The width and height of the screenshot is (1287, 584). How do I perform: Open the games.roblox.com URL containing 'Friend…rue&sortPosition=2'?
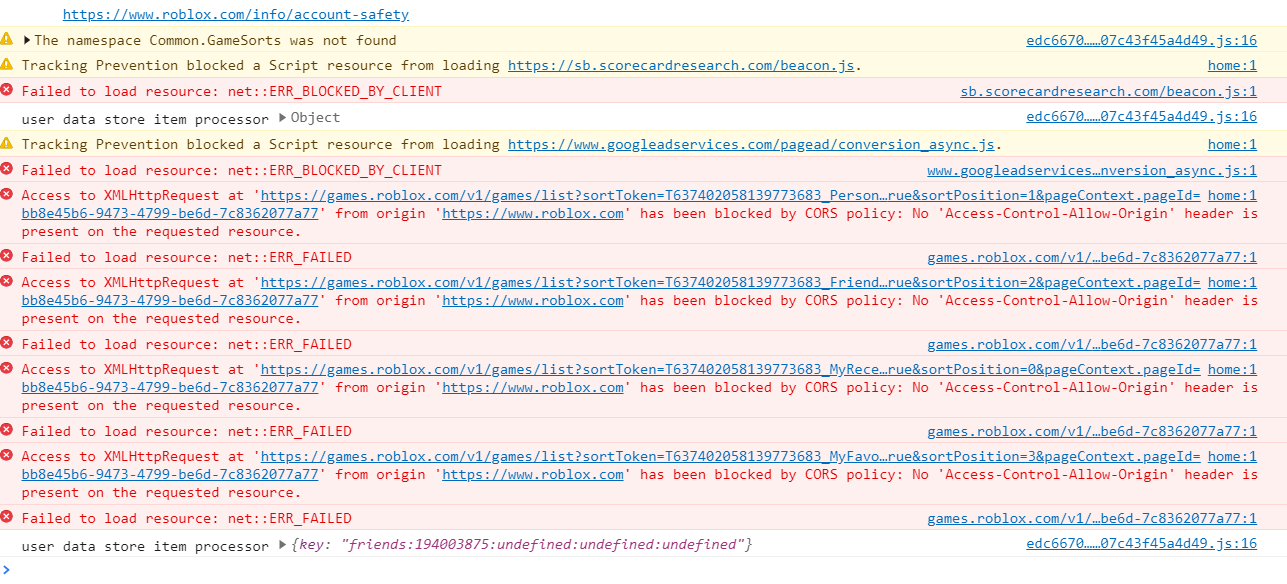click(x=730, y=283)
